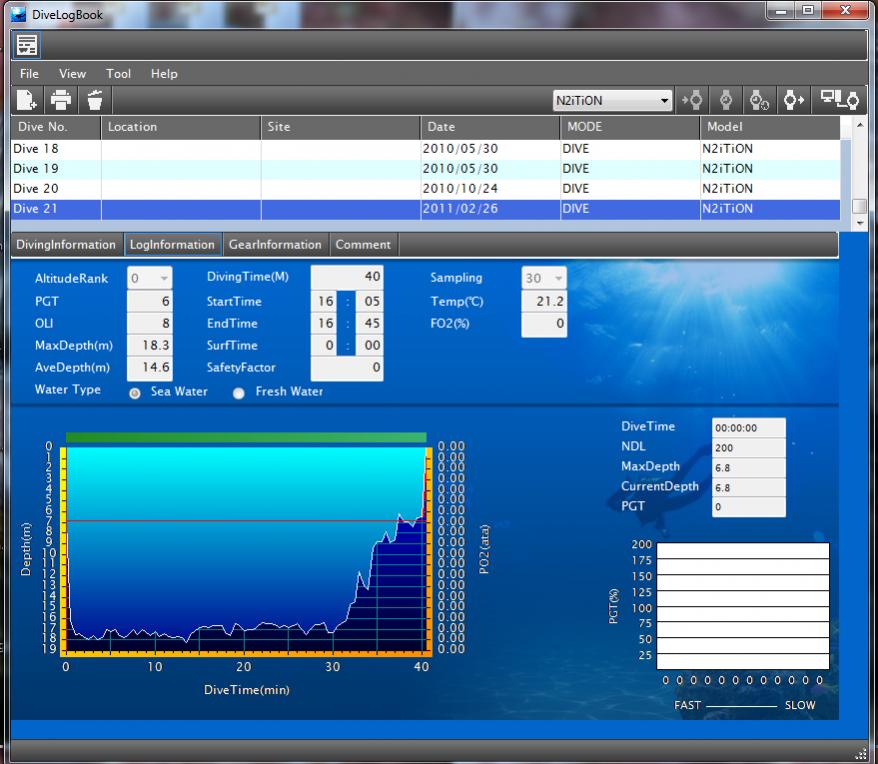Screen dimensions: 878x764
Task: Click the PC-to-watch connection icon
Action: [839, 100]
